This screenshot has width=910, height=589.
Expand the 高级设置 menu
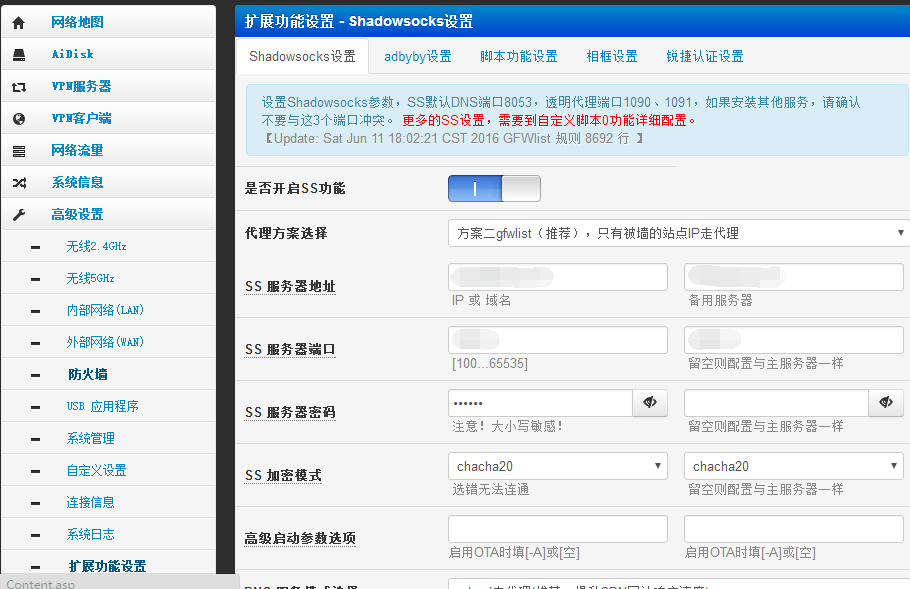click(77, 214)
